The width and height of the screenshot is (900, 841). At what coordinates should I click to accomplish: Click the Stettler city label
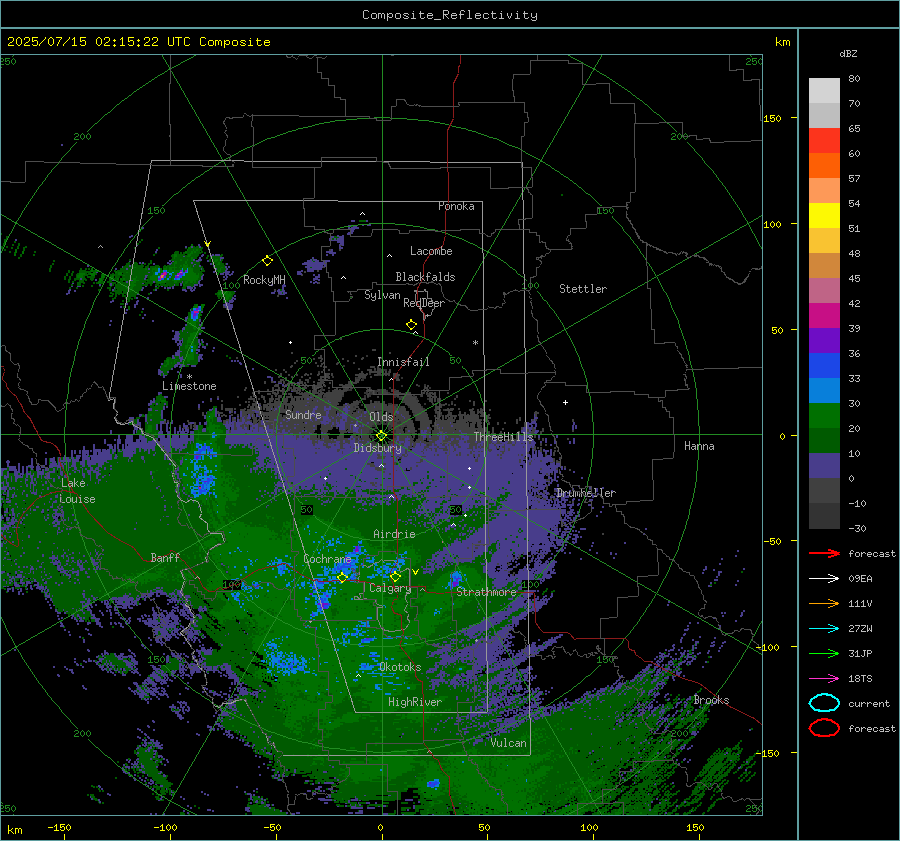[583, 289]
